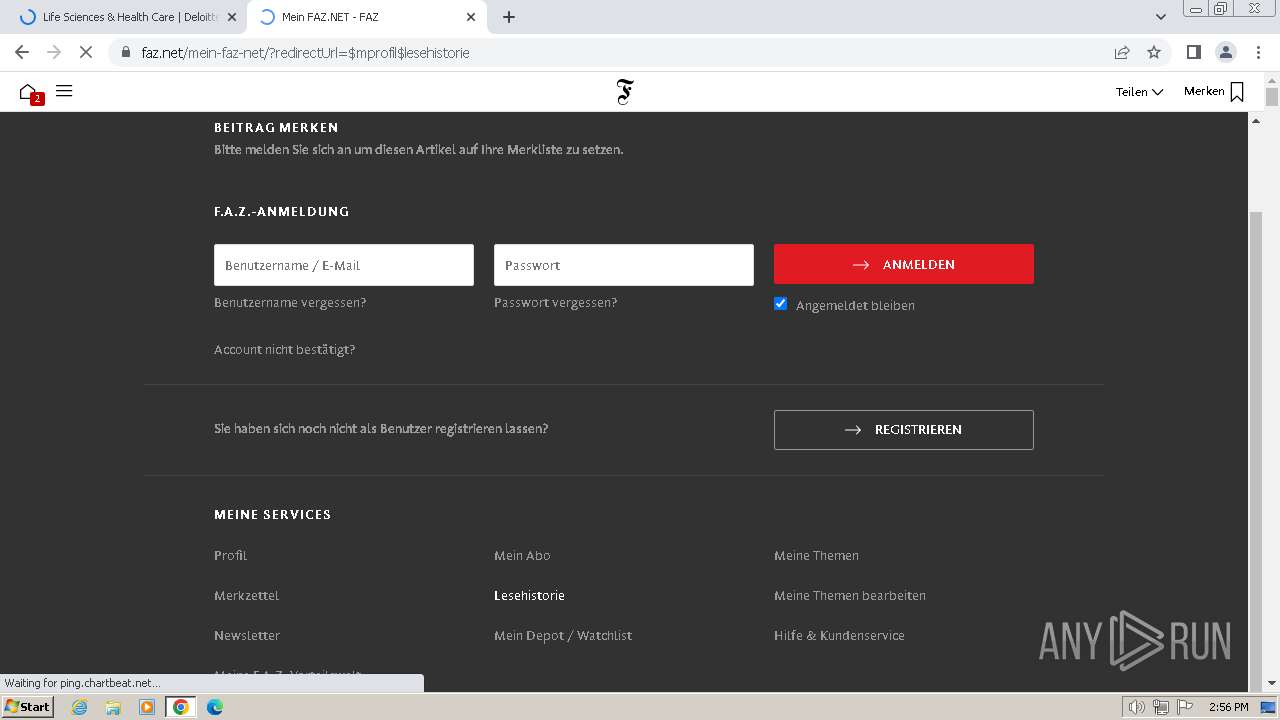Screen dimensions: 1280x720
Task: Share this page via address bar icon
Action: coord(1122,52)
